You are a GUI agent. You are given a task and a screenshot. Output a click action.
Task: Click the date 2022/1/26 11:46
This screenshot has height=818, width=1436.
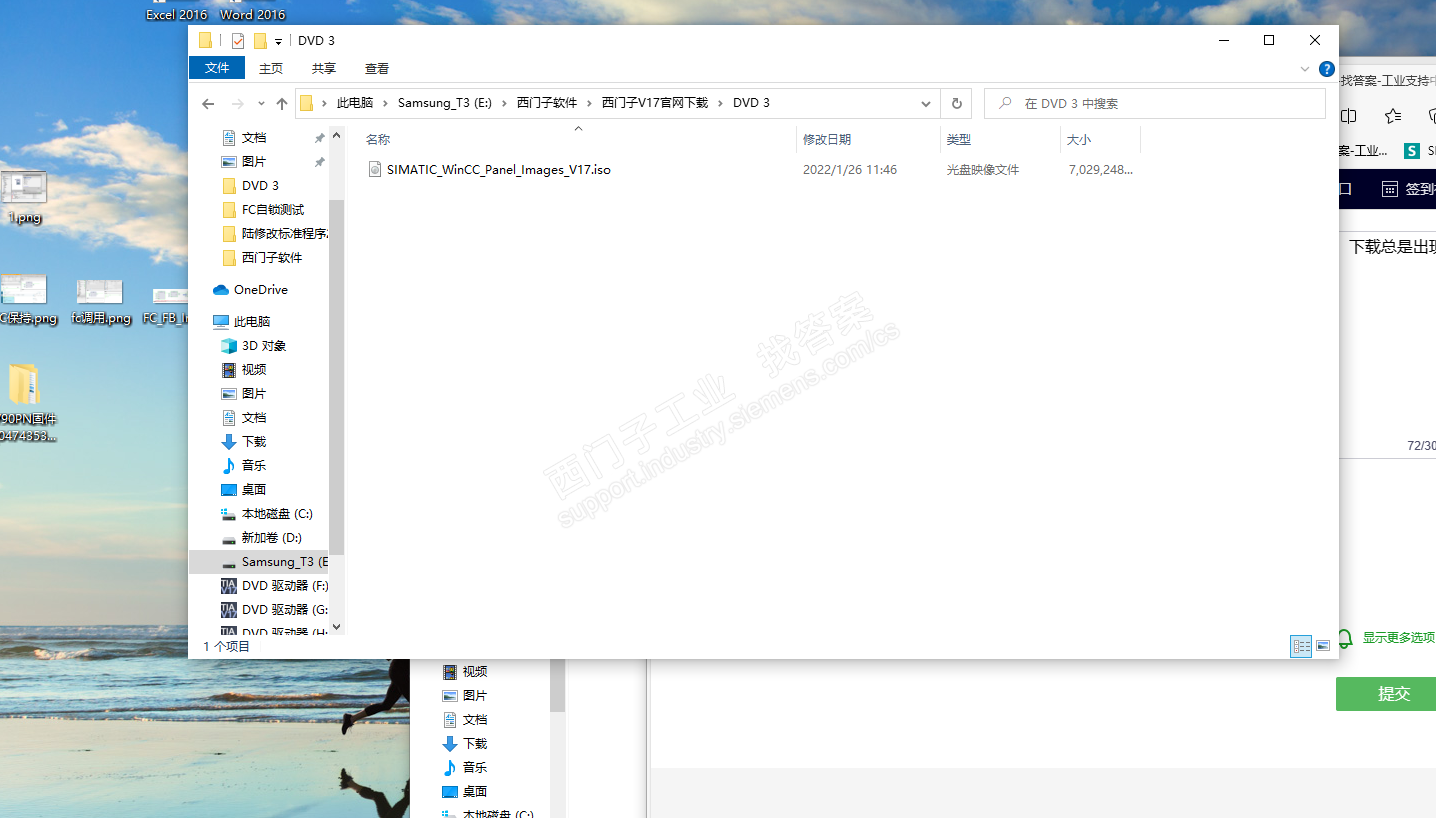(850, 170)
